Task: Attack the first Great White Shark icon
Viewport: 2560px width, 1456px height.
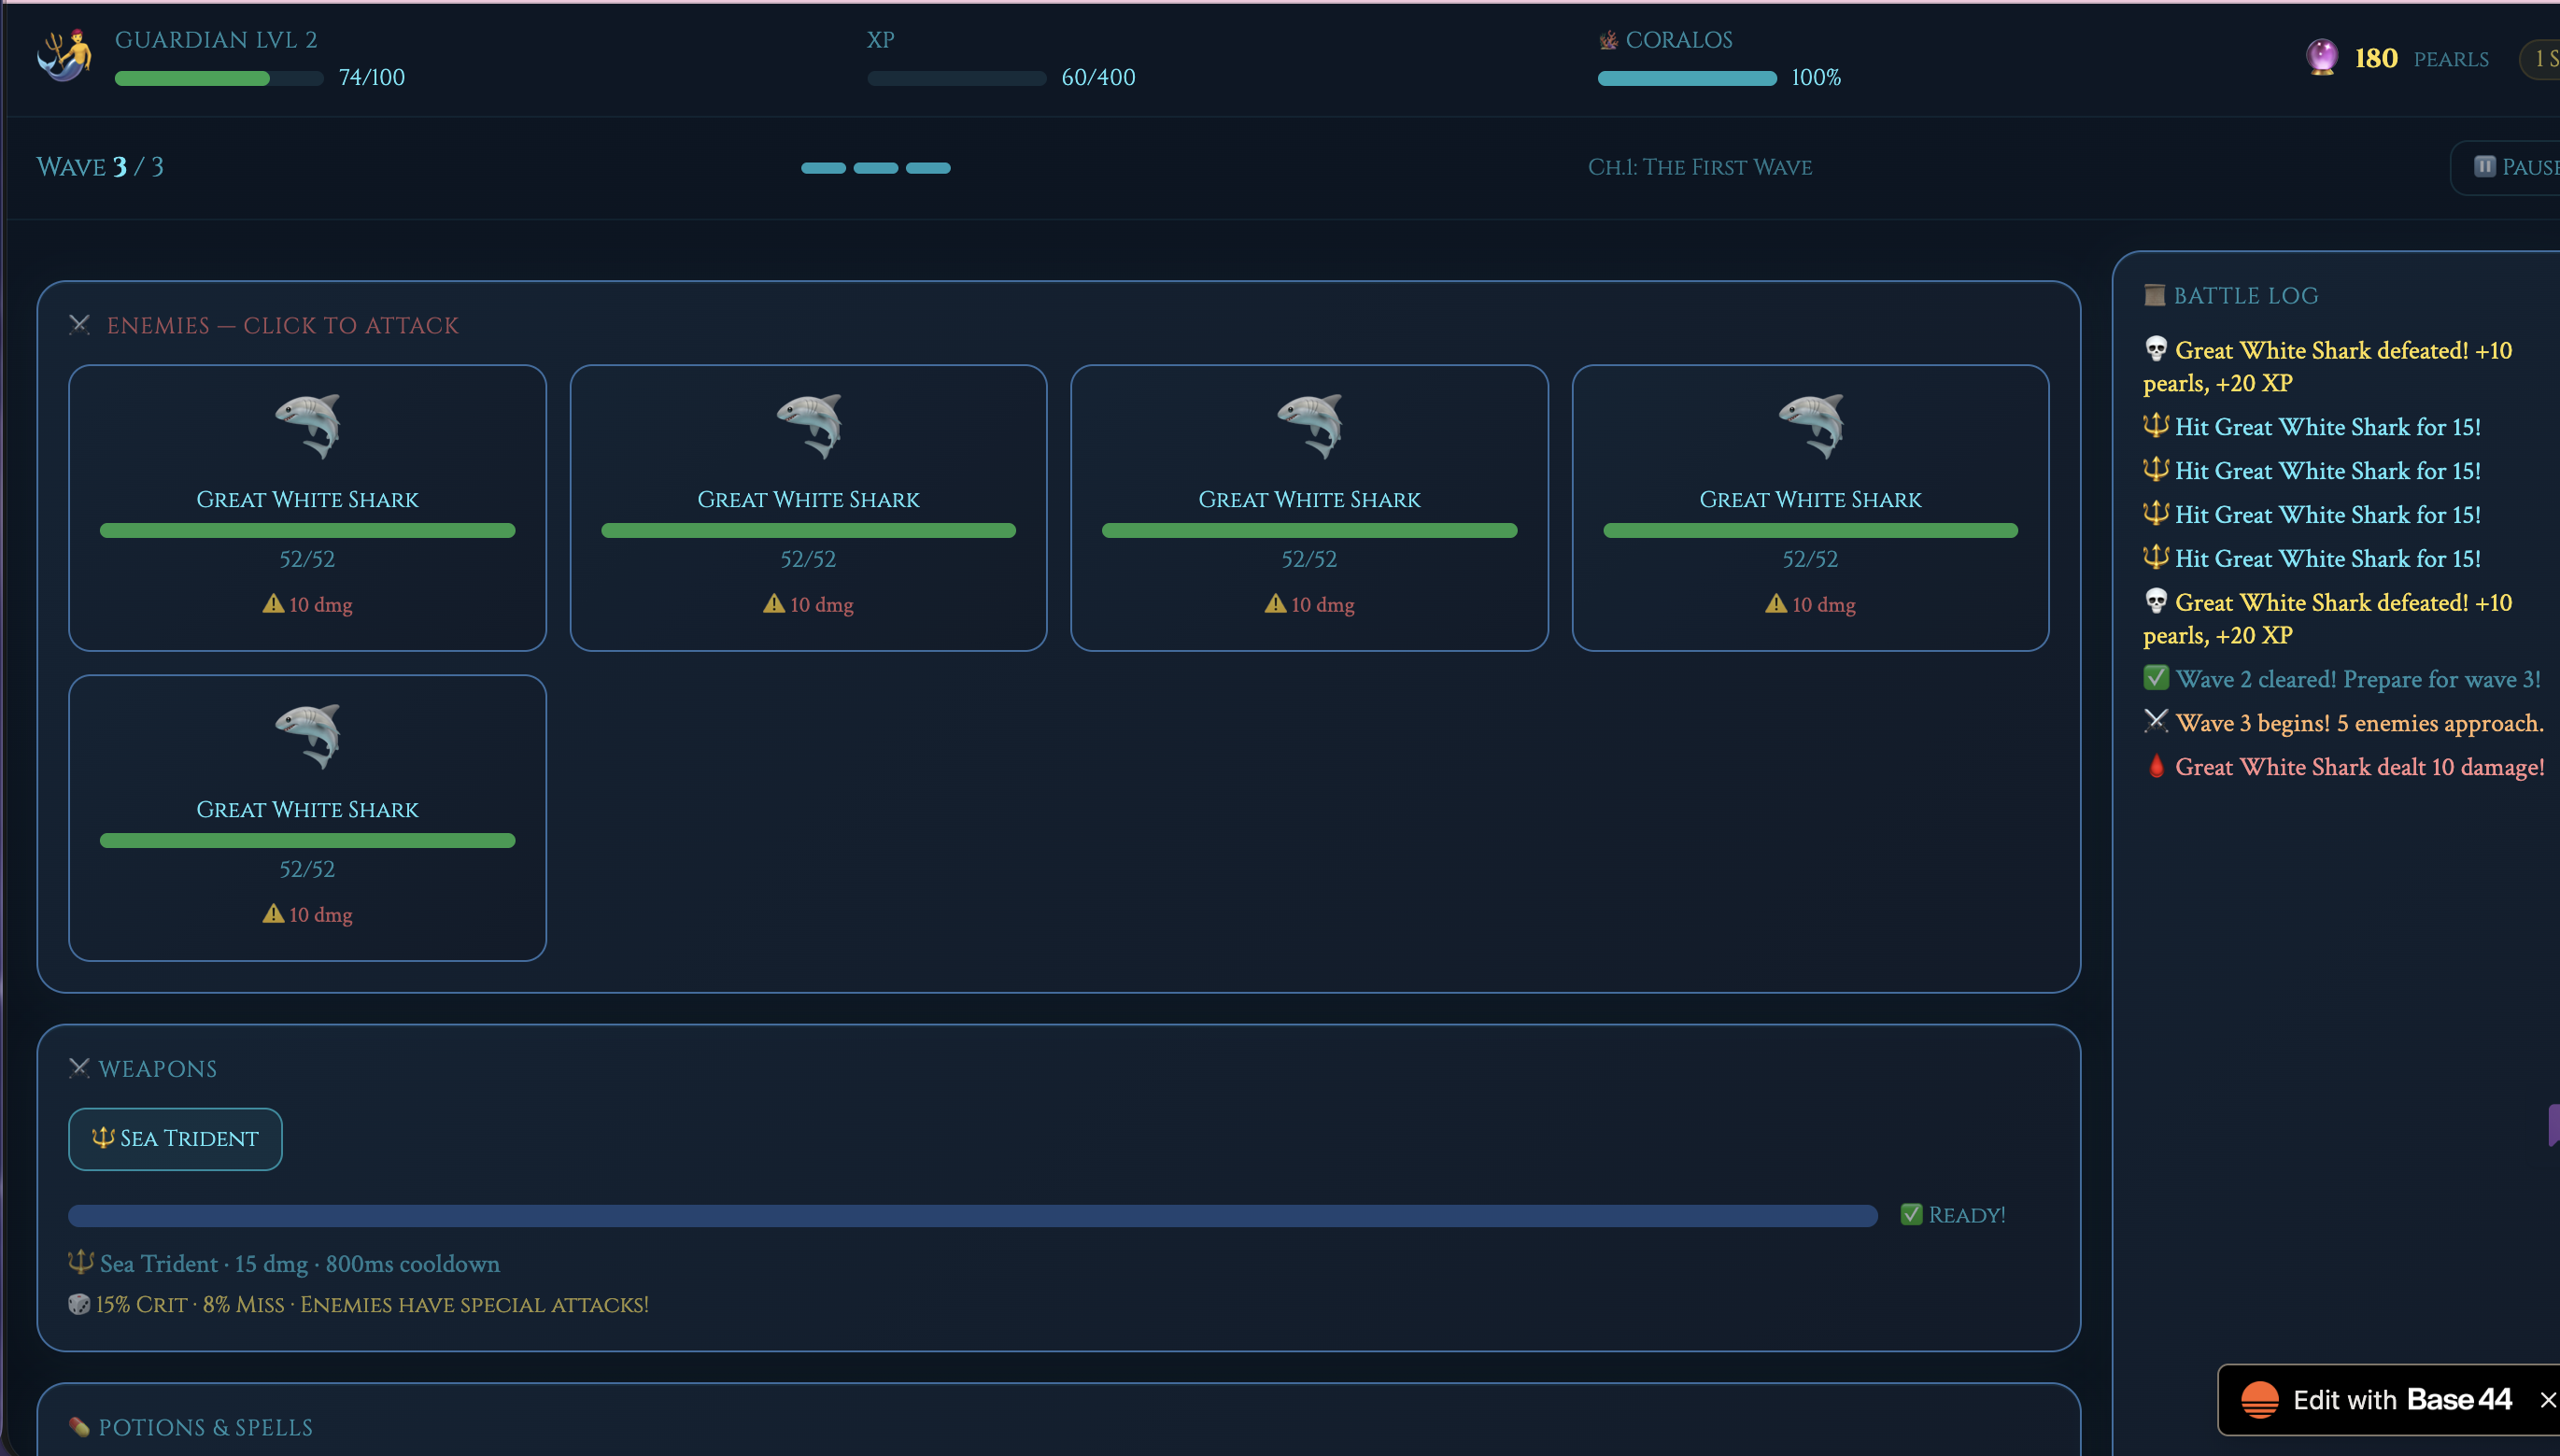Action: coord(307,426)
